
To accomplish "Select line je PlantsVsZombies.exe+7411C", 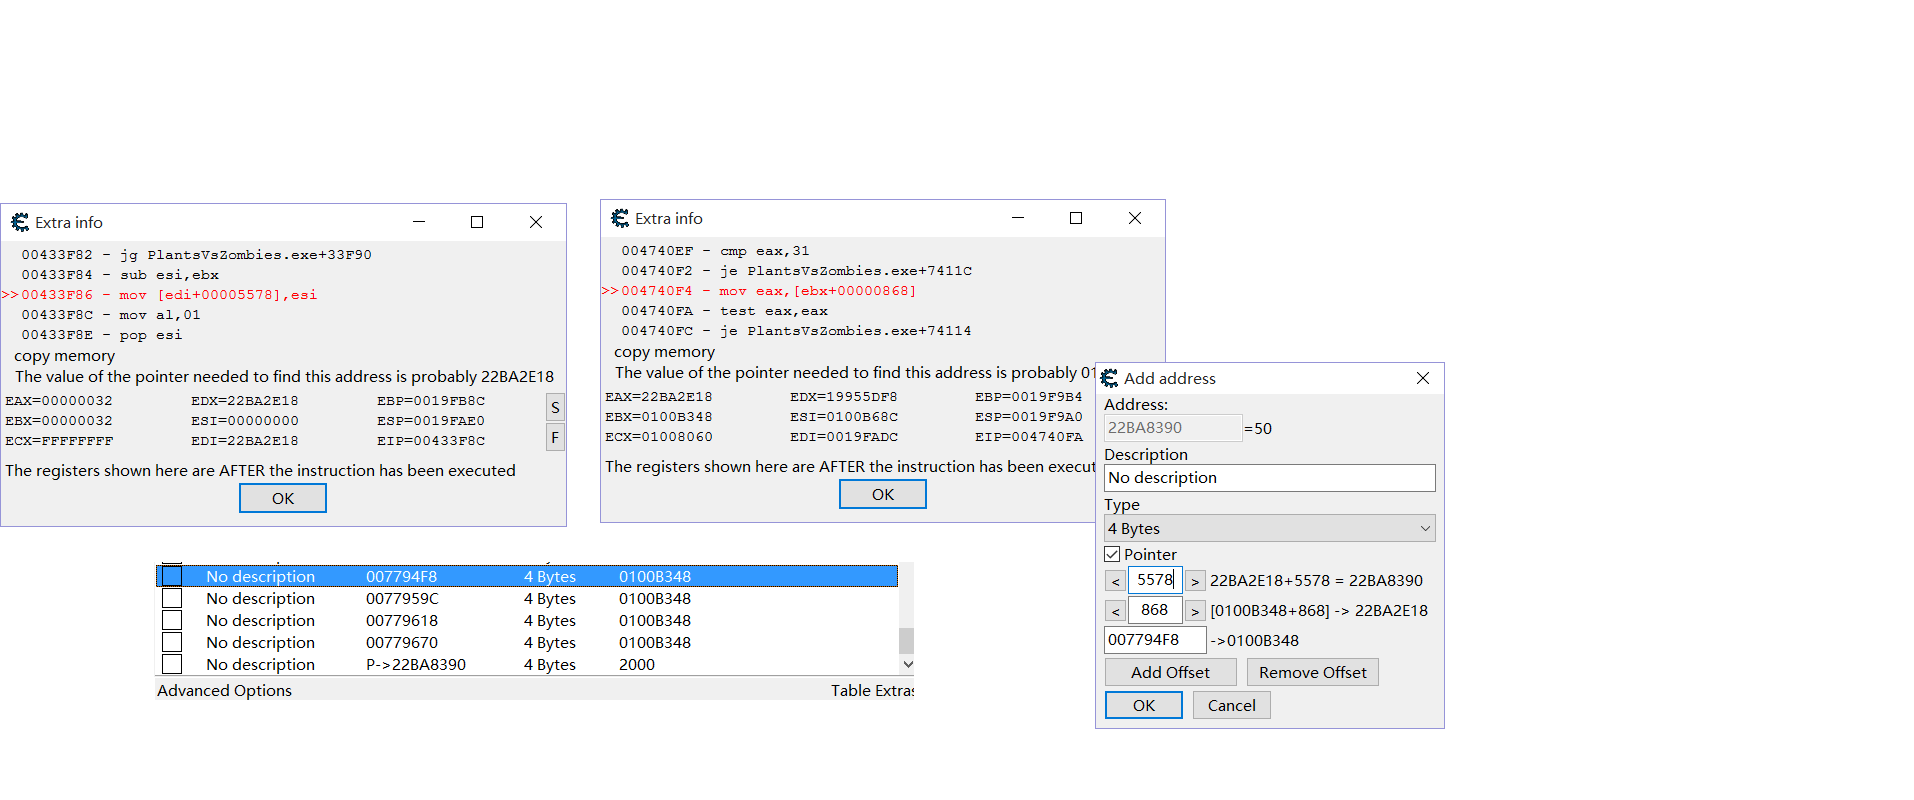I will click(x=797, y=271).
